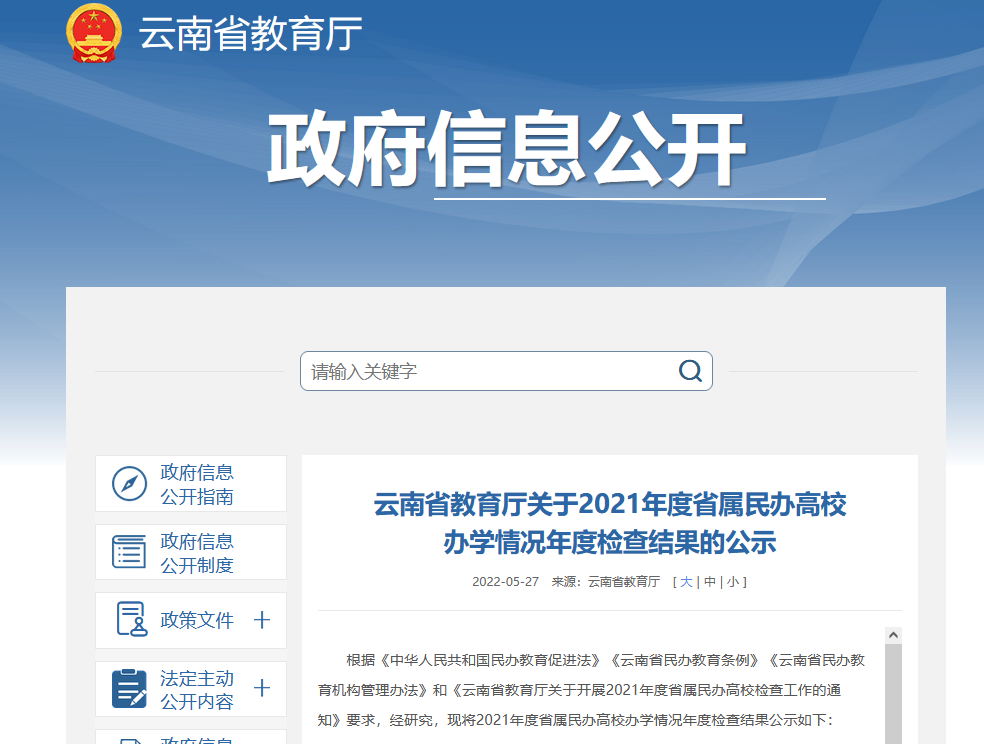Click the article title about 2021年度检查结果
The image size is (984, 744).
click(610, 522)
